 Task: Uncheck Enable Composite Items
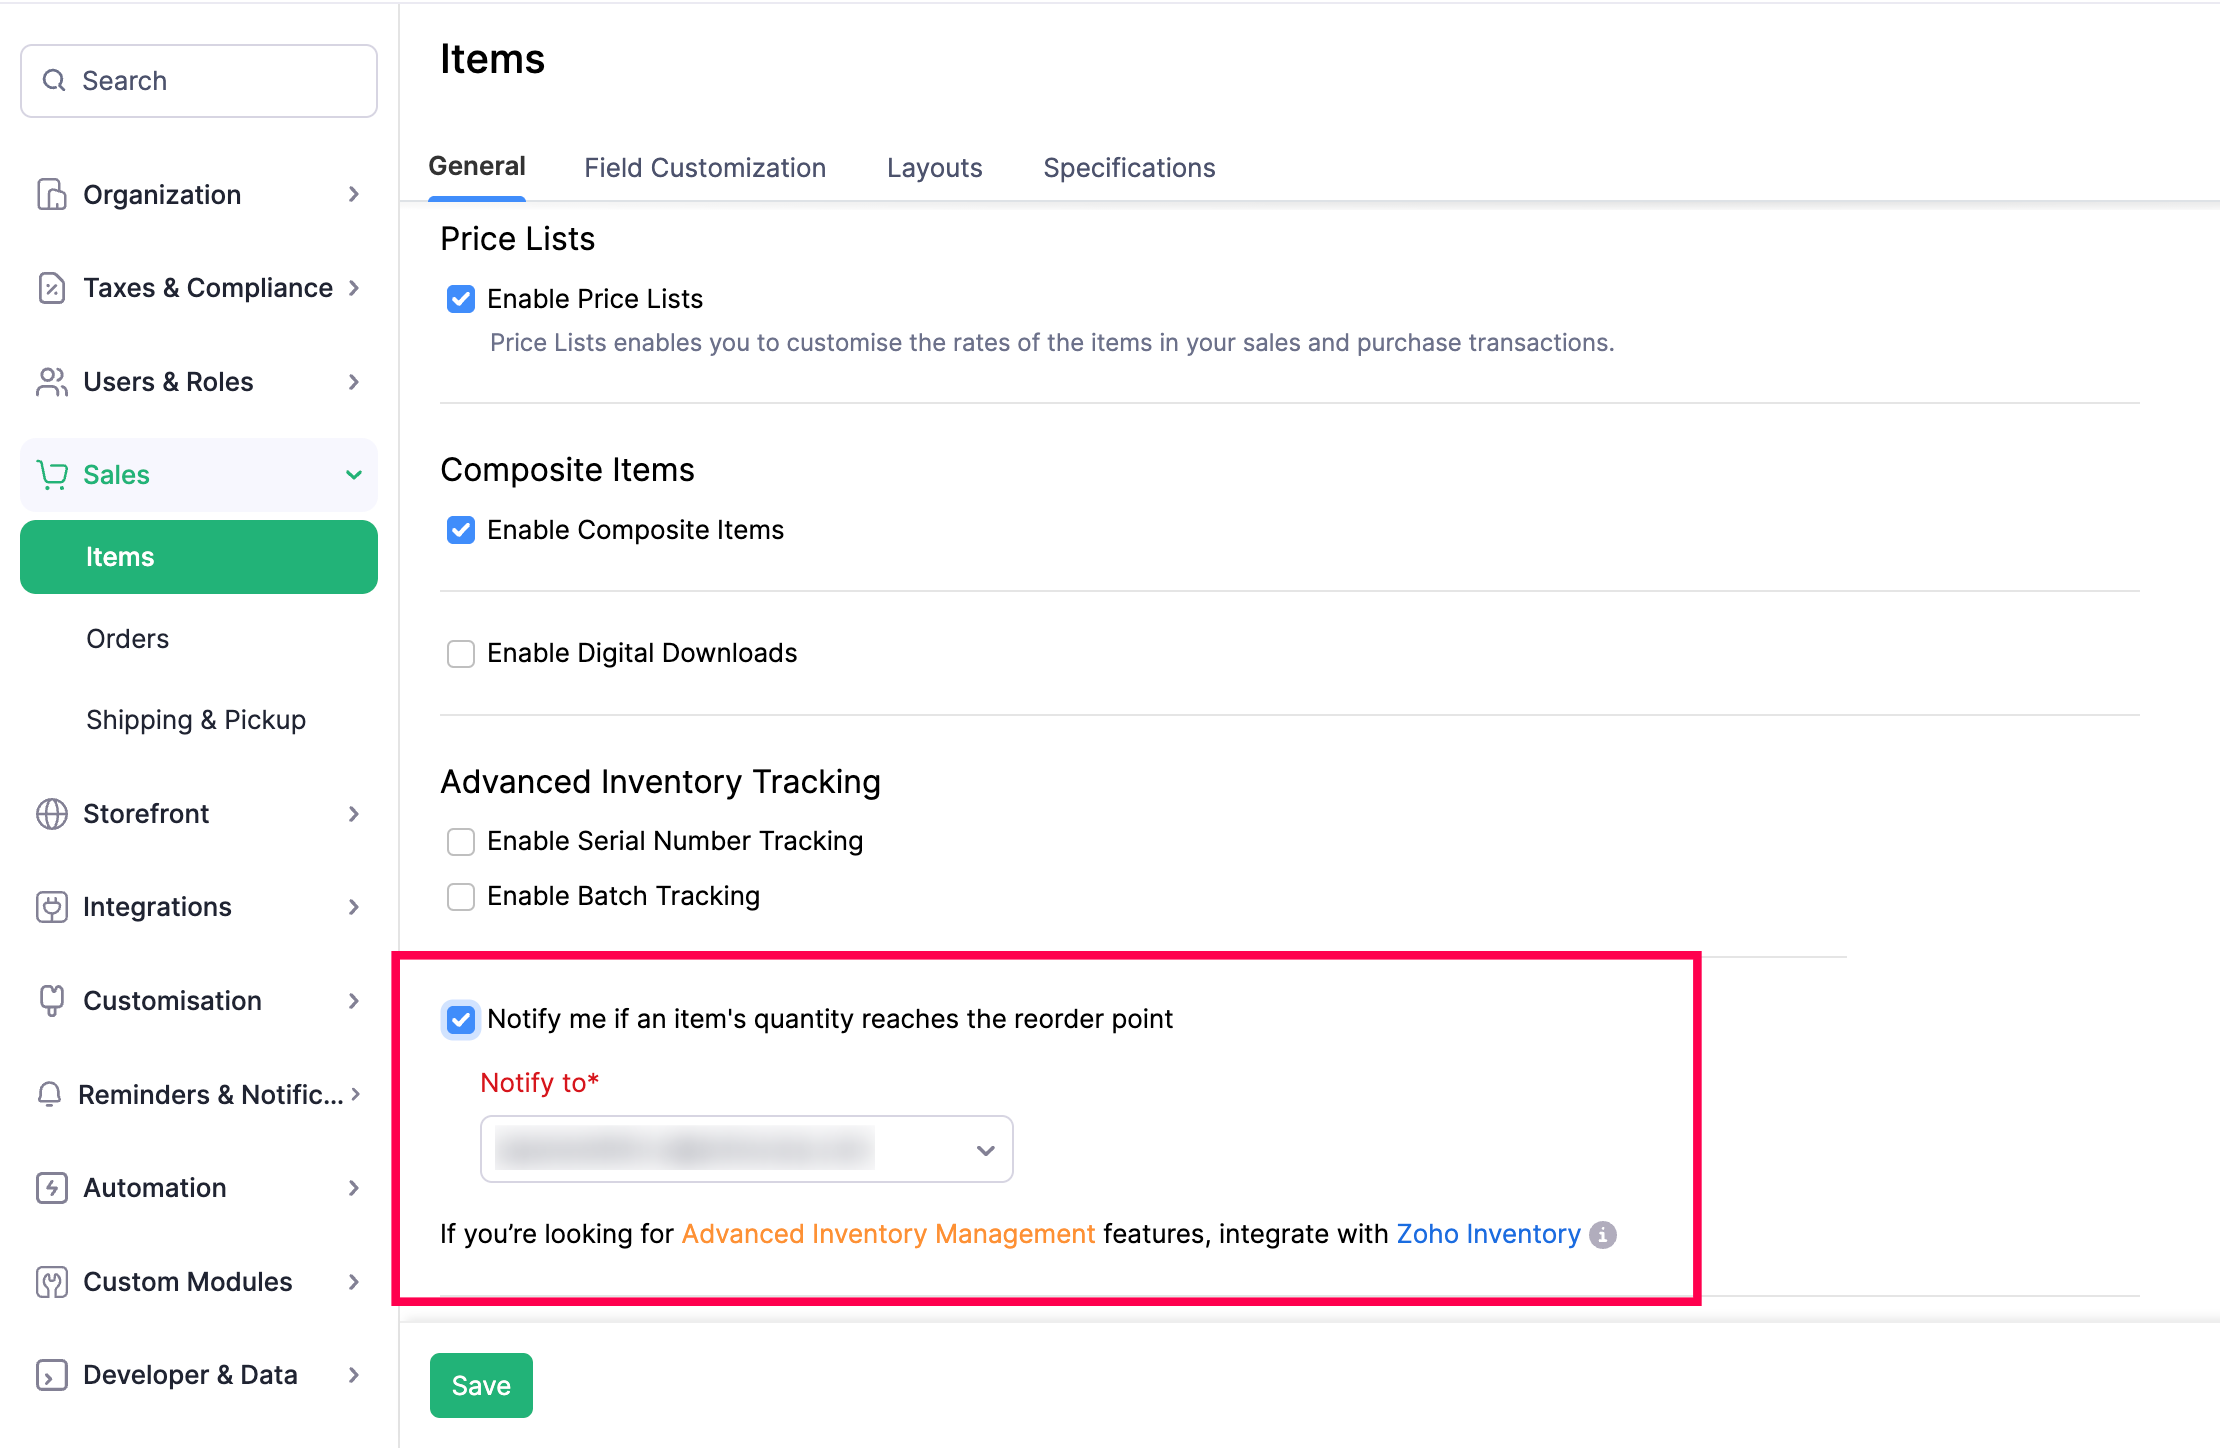(461, 530)
